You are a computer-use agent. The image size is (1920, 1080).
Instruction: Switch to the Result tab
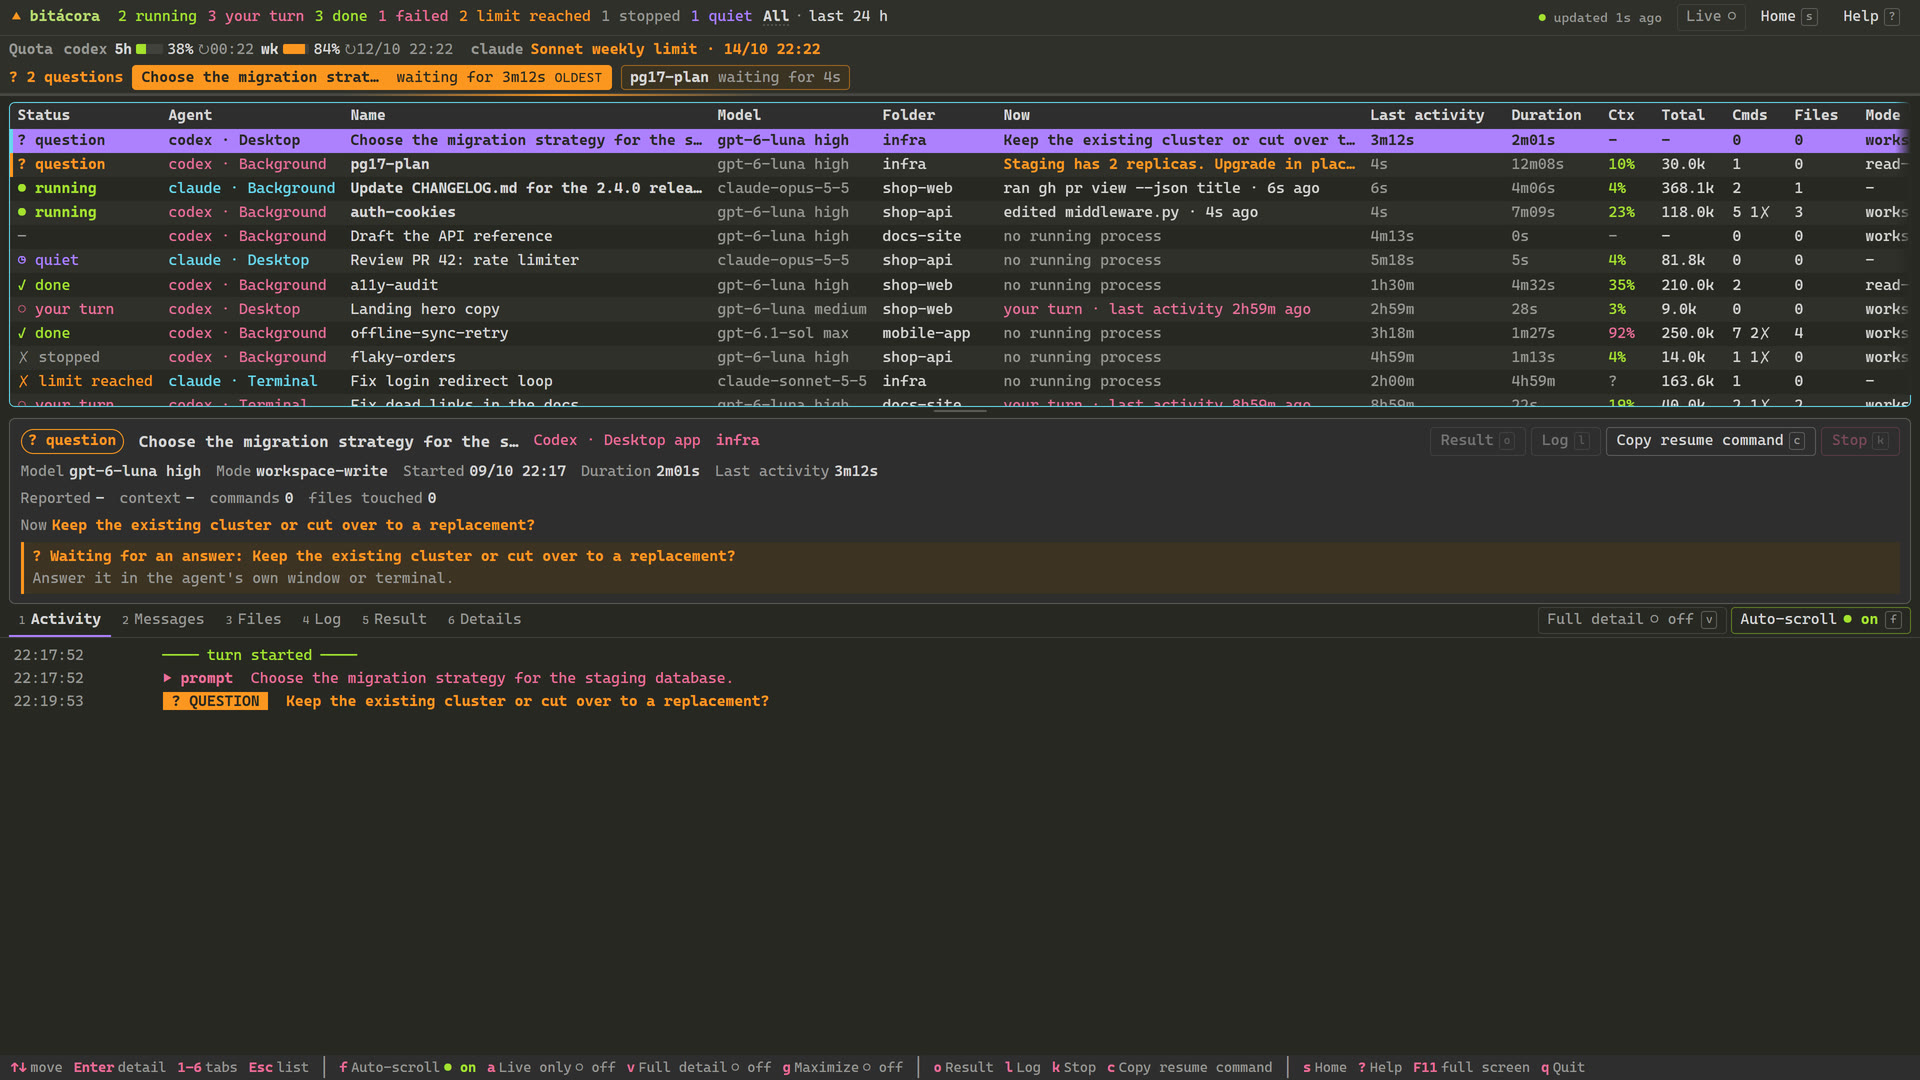tap(394, 619)
